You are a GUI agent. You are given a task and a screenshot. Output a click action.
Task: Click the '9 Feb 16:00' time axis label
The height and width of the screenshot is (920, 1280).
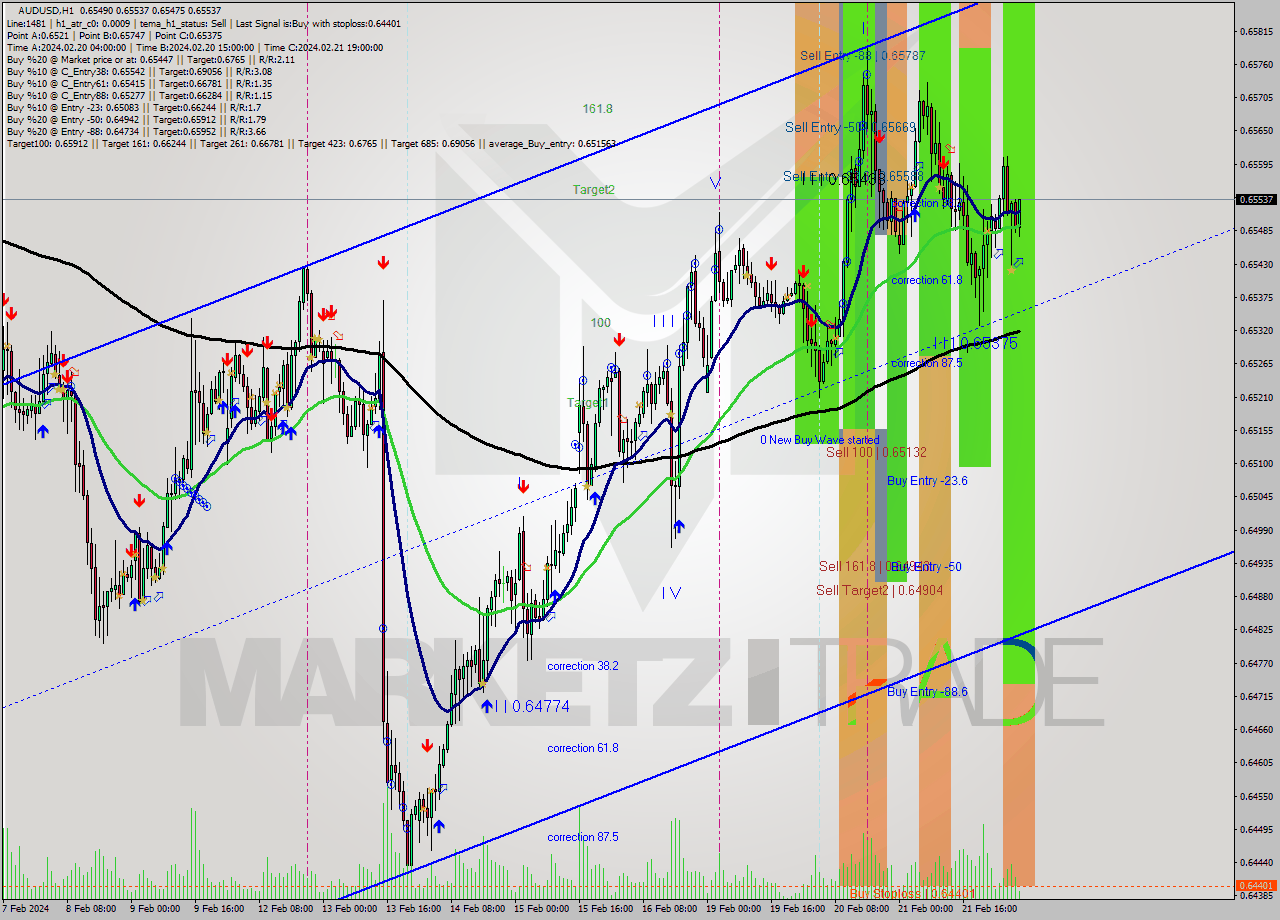218,909
